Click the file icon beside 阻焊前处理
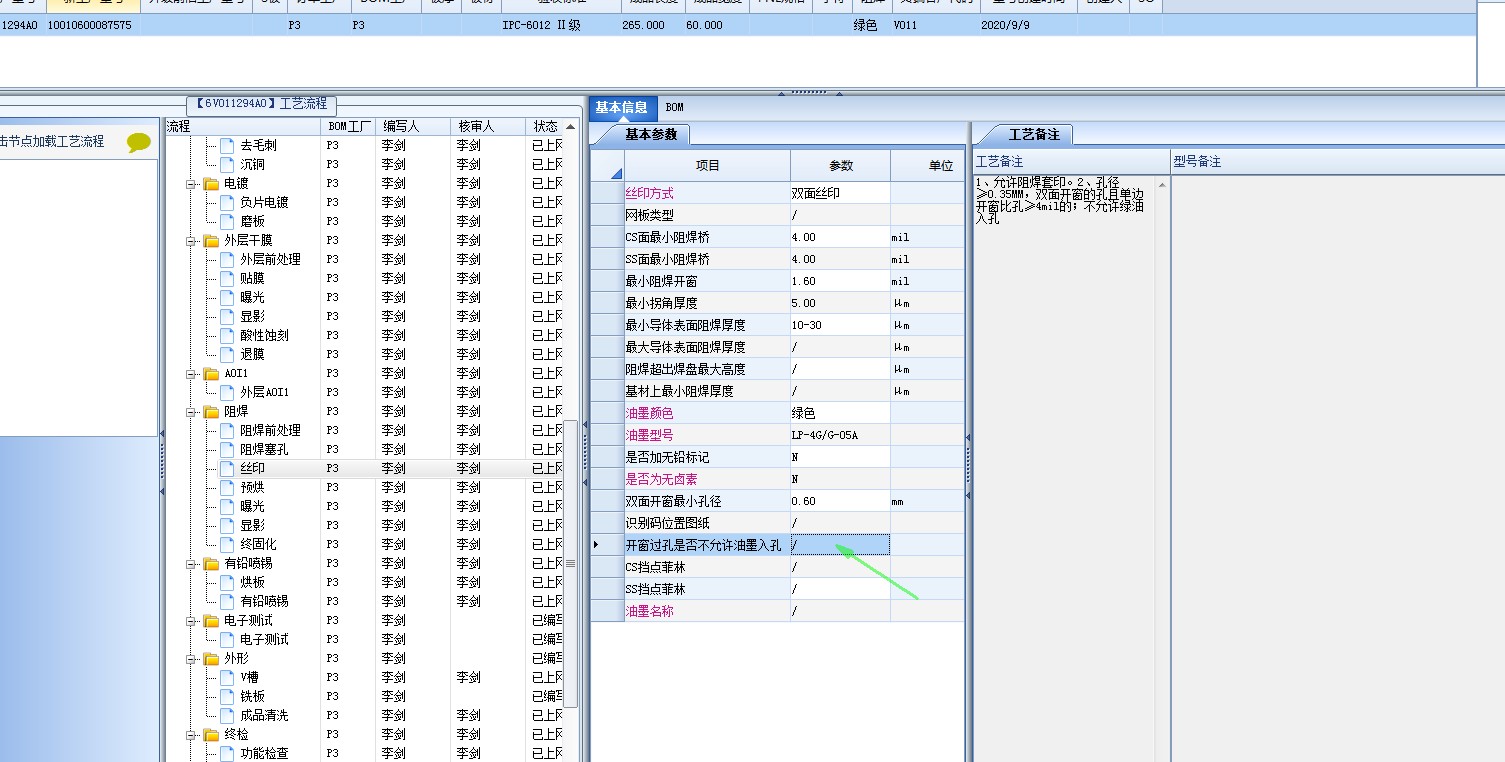This screenshot has width=1505, height=762. coord(227,431)
